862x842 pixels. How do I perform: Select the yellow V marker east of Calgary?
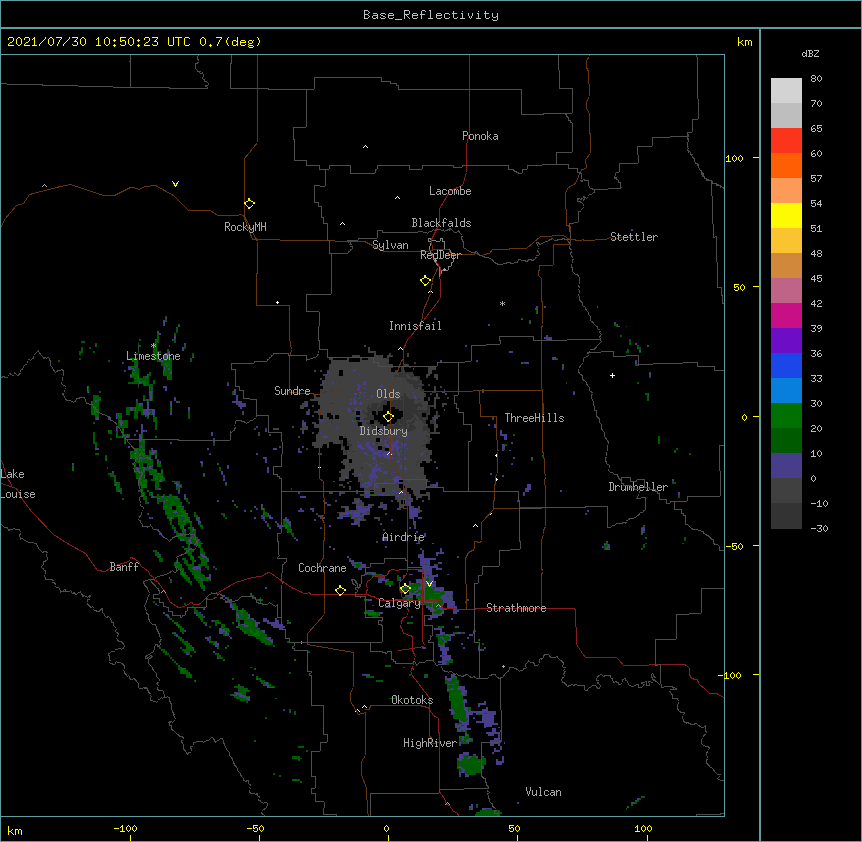429,584
